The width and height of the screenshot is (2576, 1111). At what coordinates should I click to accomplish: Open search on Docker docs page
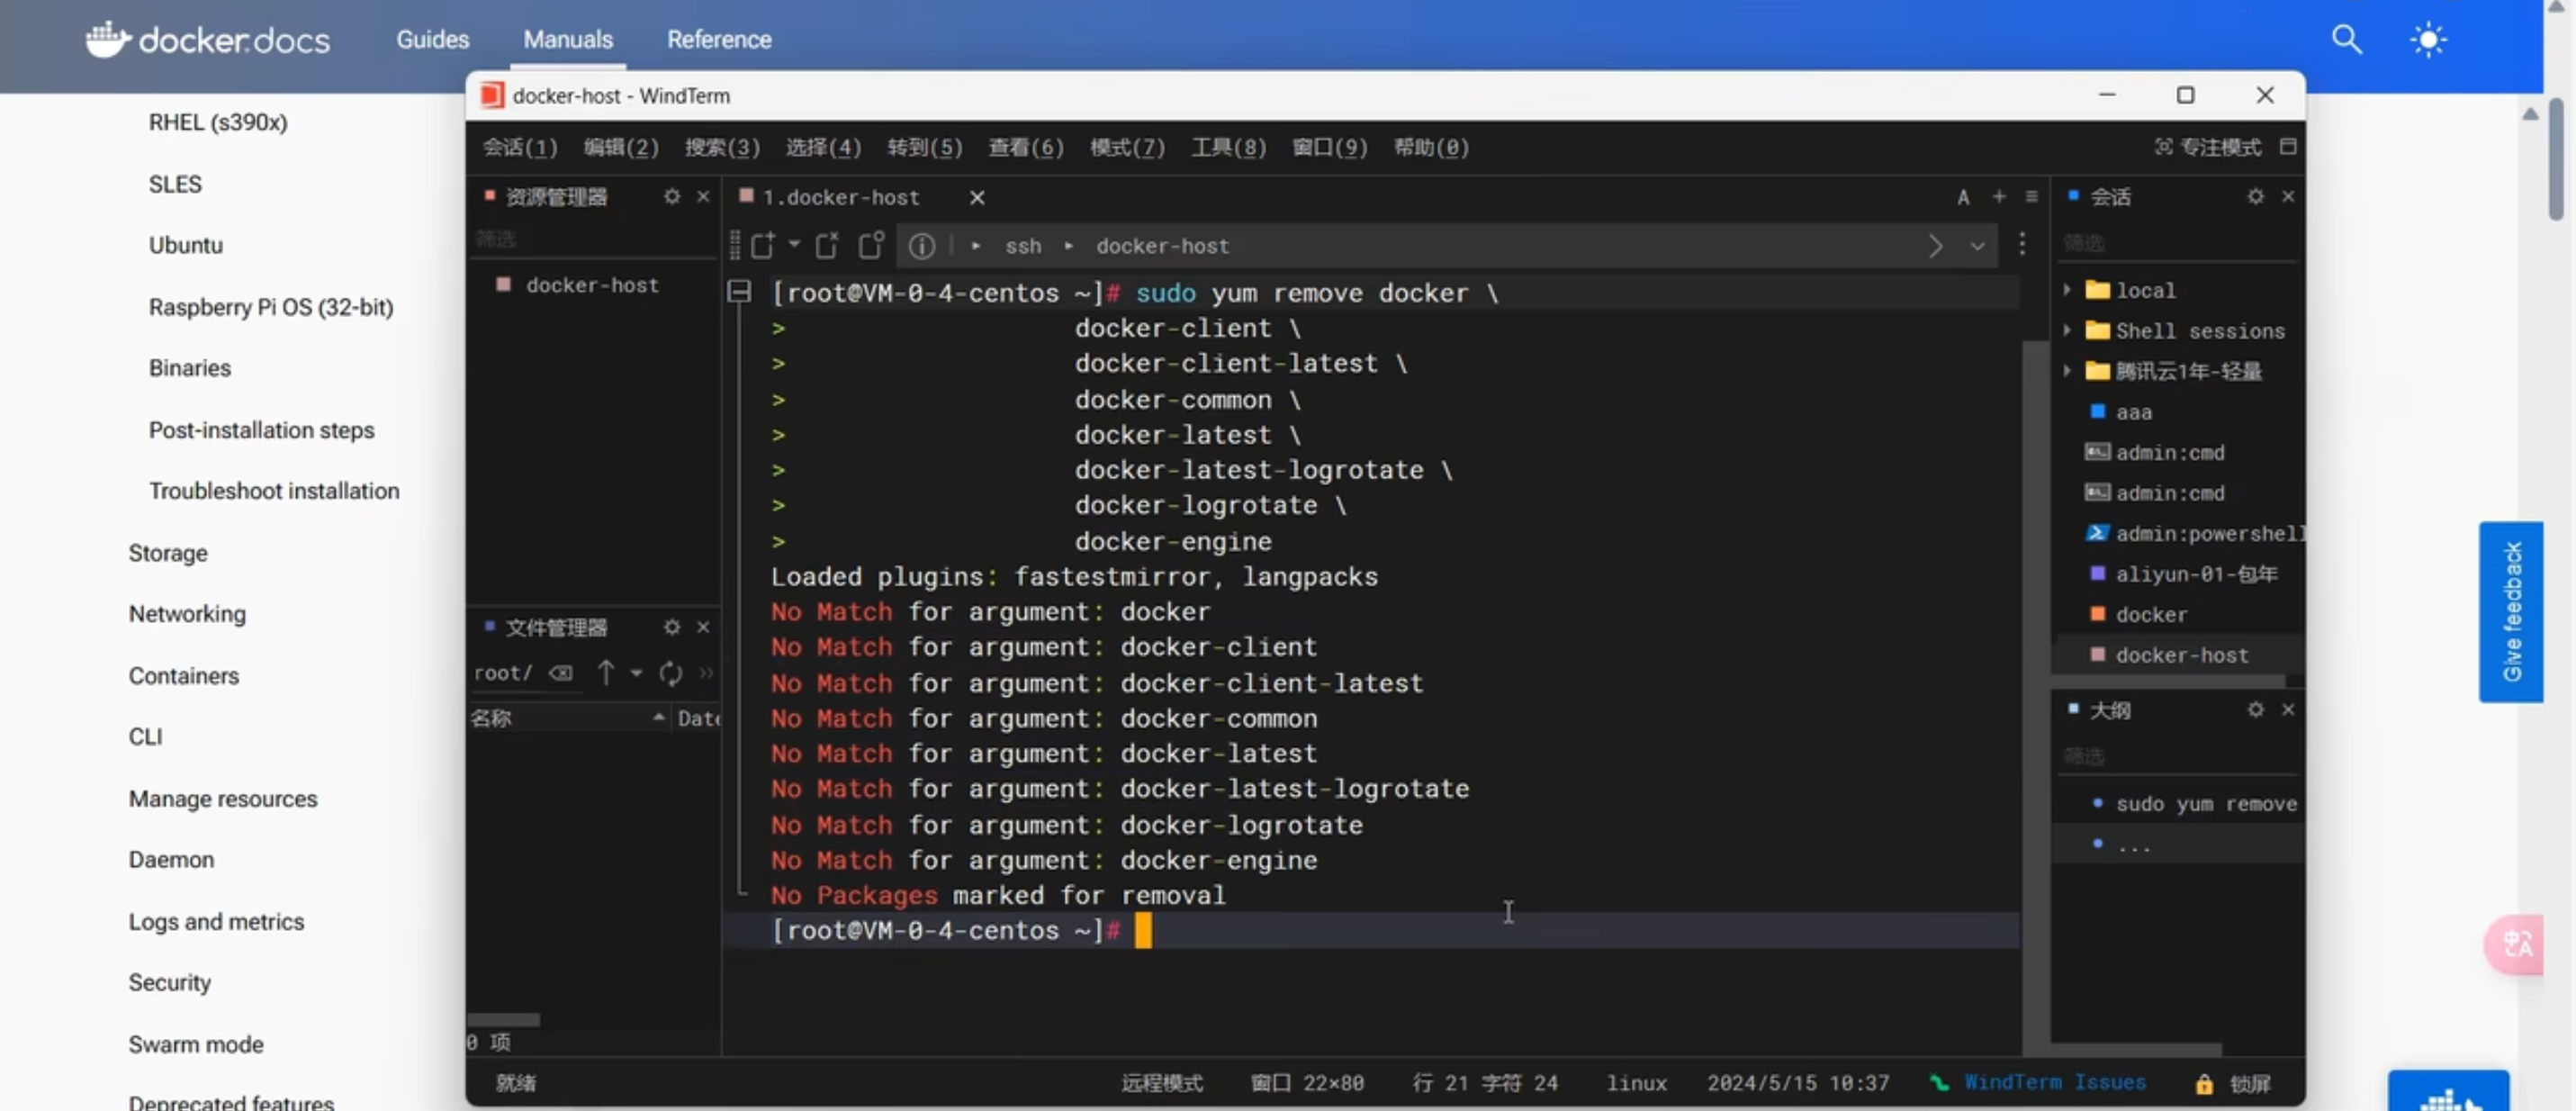point(2346,39)
